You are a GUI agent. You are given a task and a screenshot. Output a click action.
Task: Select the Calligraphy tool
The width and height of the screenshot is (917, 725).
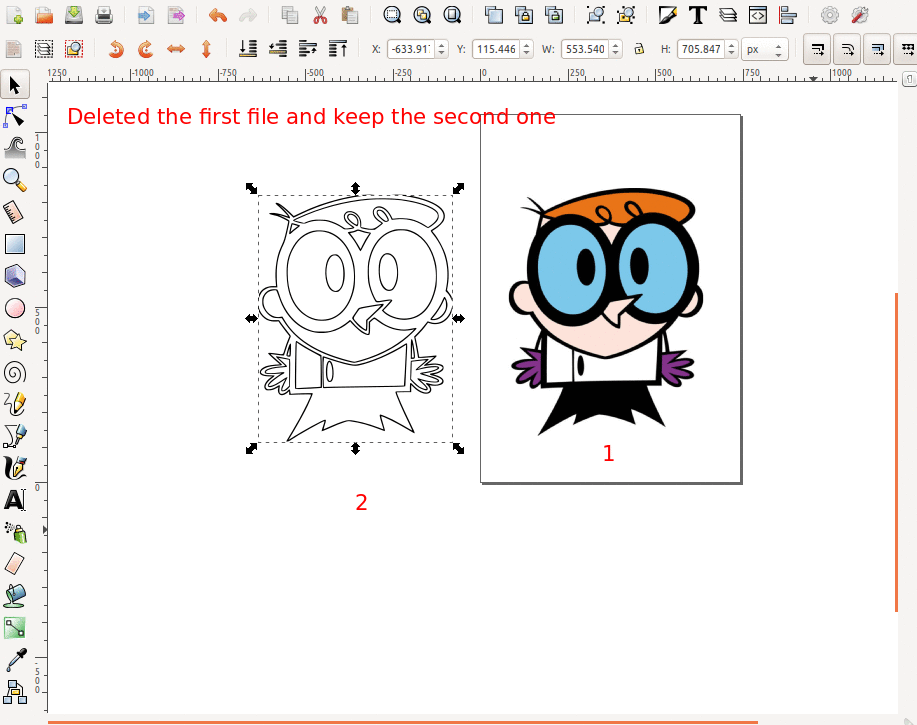point(15,467)
